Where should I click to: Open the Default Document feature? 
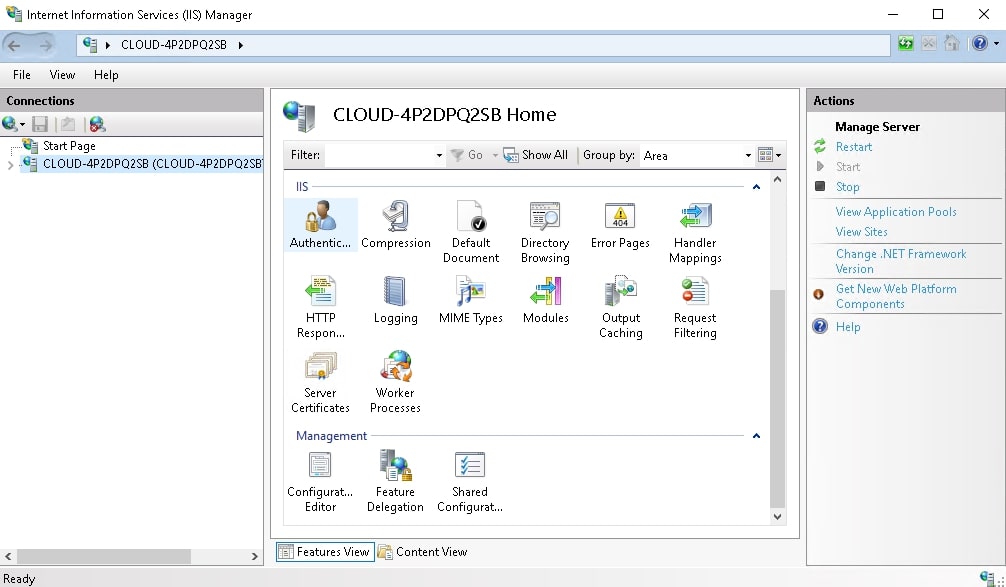470,232
